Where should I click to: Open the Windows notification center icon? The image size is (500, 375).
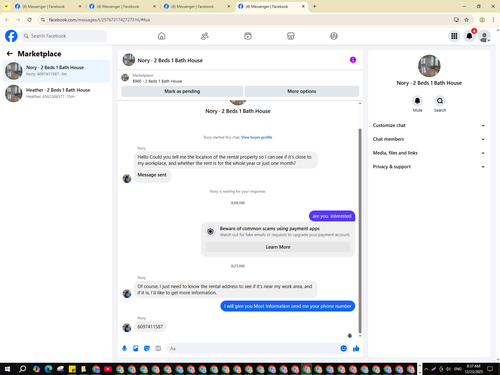[x=490, y=369]
